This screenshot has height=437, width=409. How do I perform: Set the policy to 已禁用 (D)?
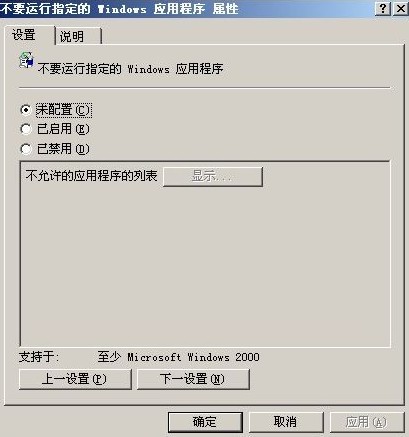pos(55,149)
